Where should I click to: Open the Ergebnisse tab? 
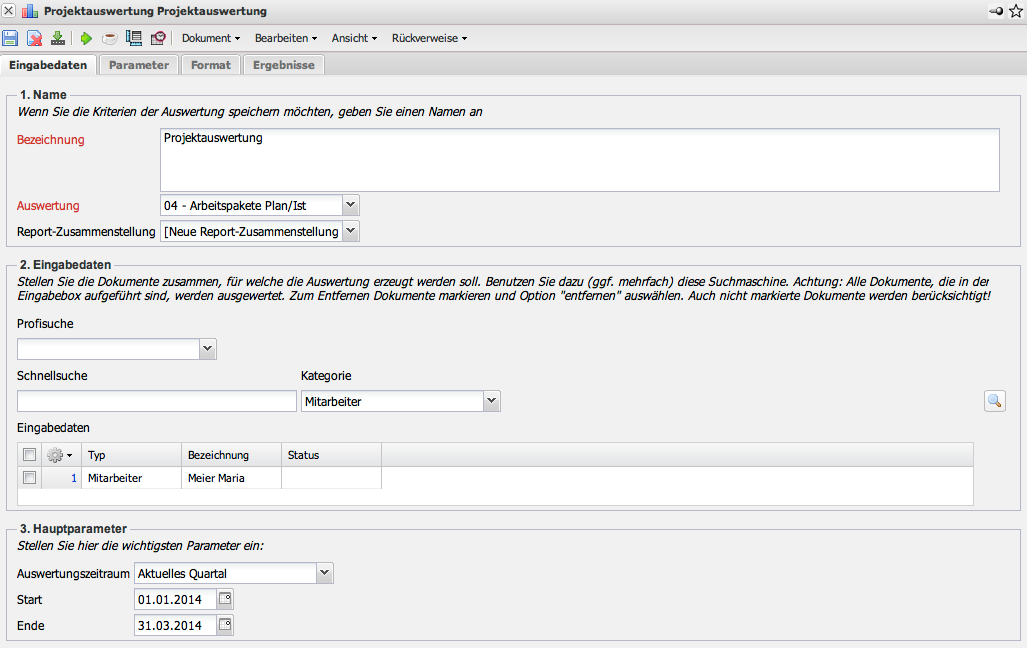pos(284,65)
